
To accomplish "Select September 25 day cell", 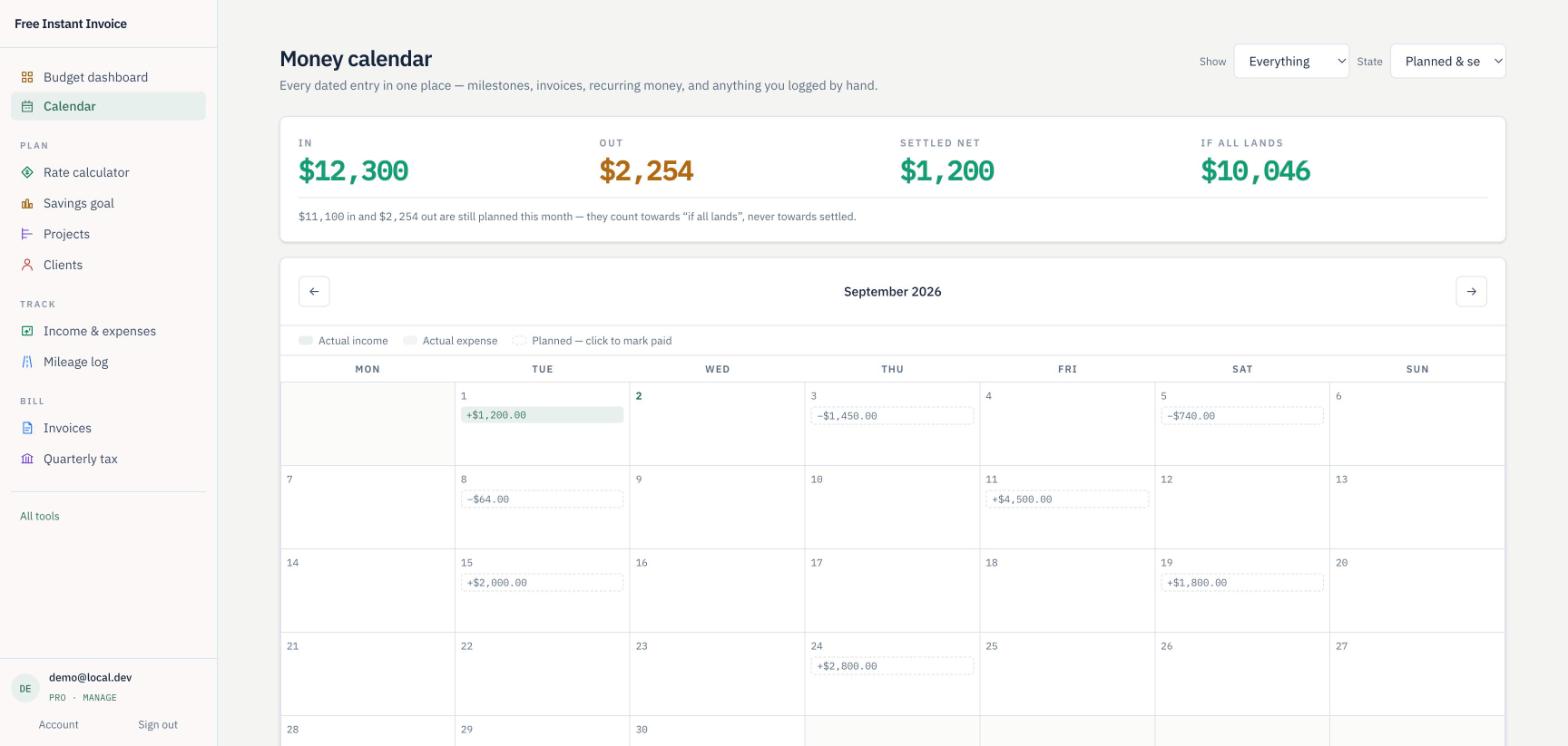I will coord(1067,674).
